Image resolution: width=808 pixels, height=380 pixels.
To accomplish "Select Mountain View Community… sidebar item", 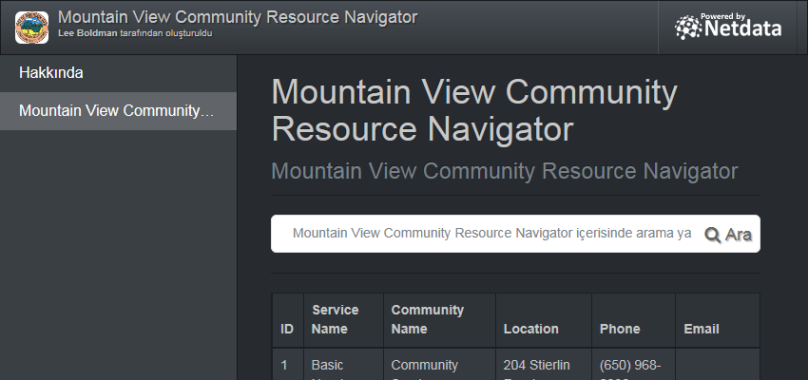I will point(119,111).
